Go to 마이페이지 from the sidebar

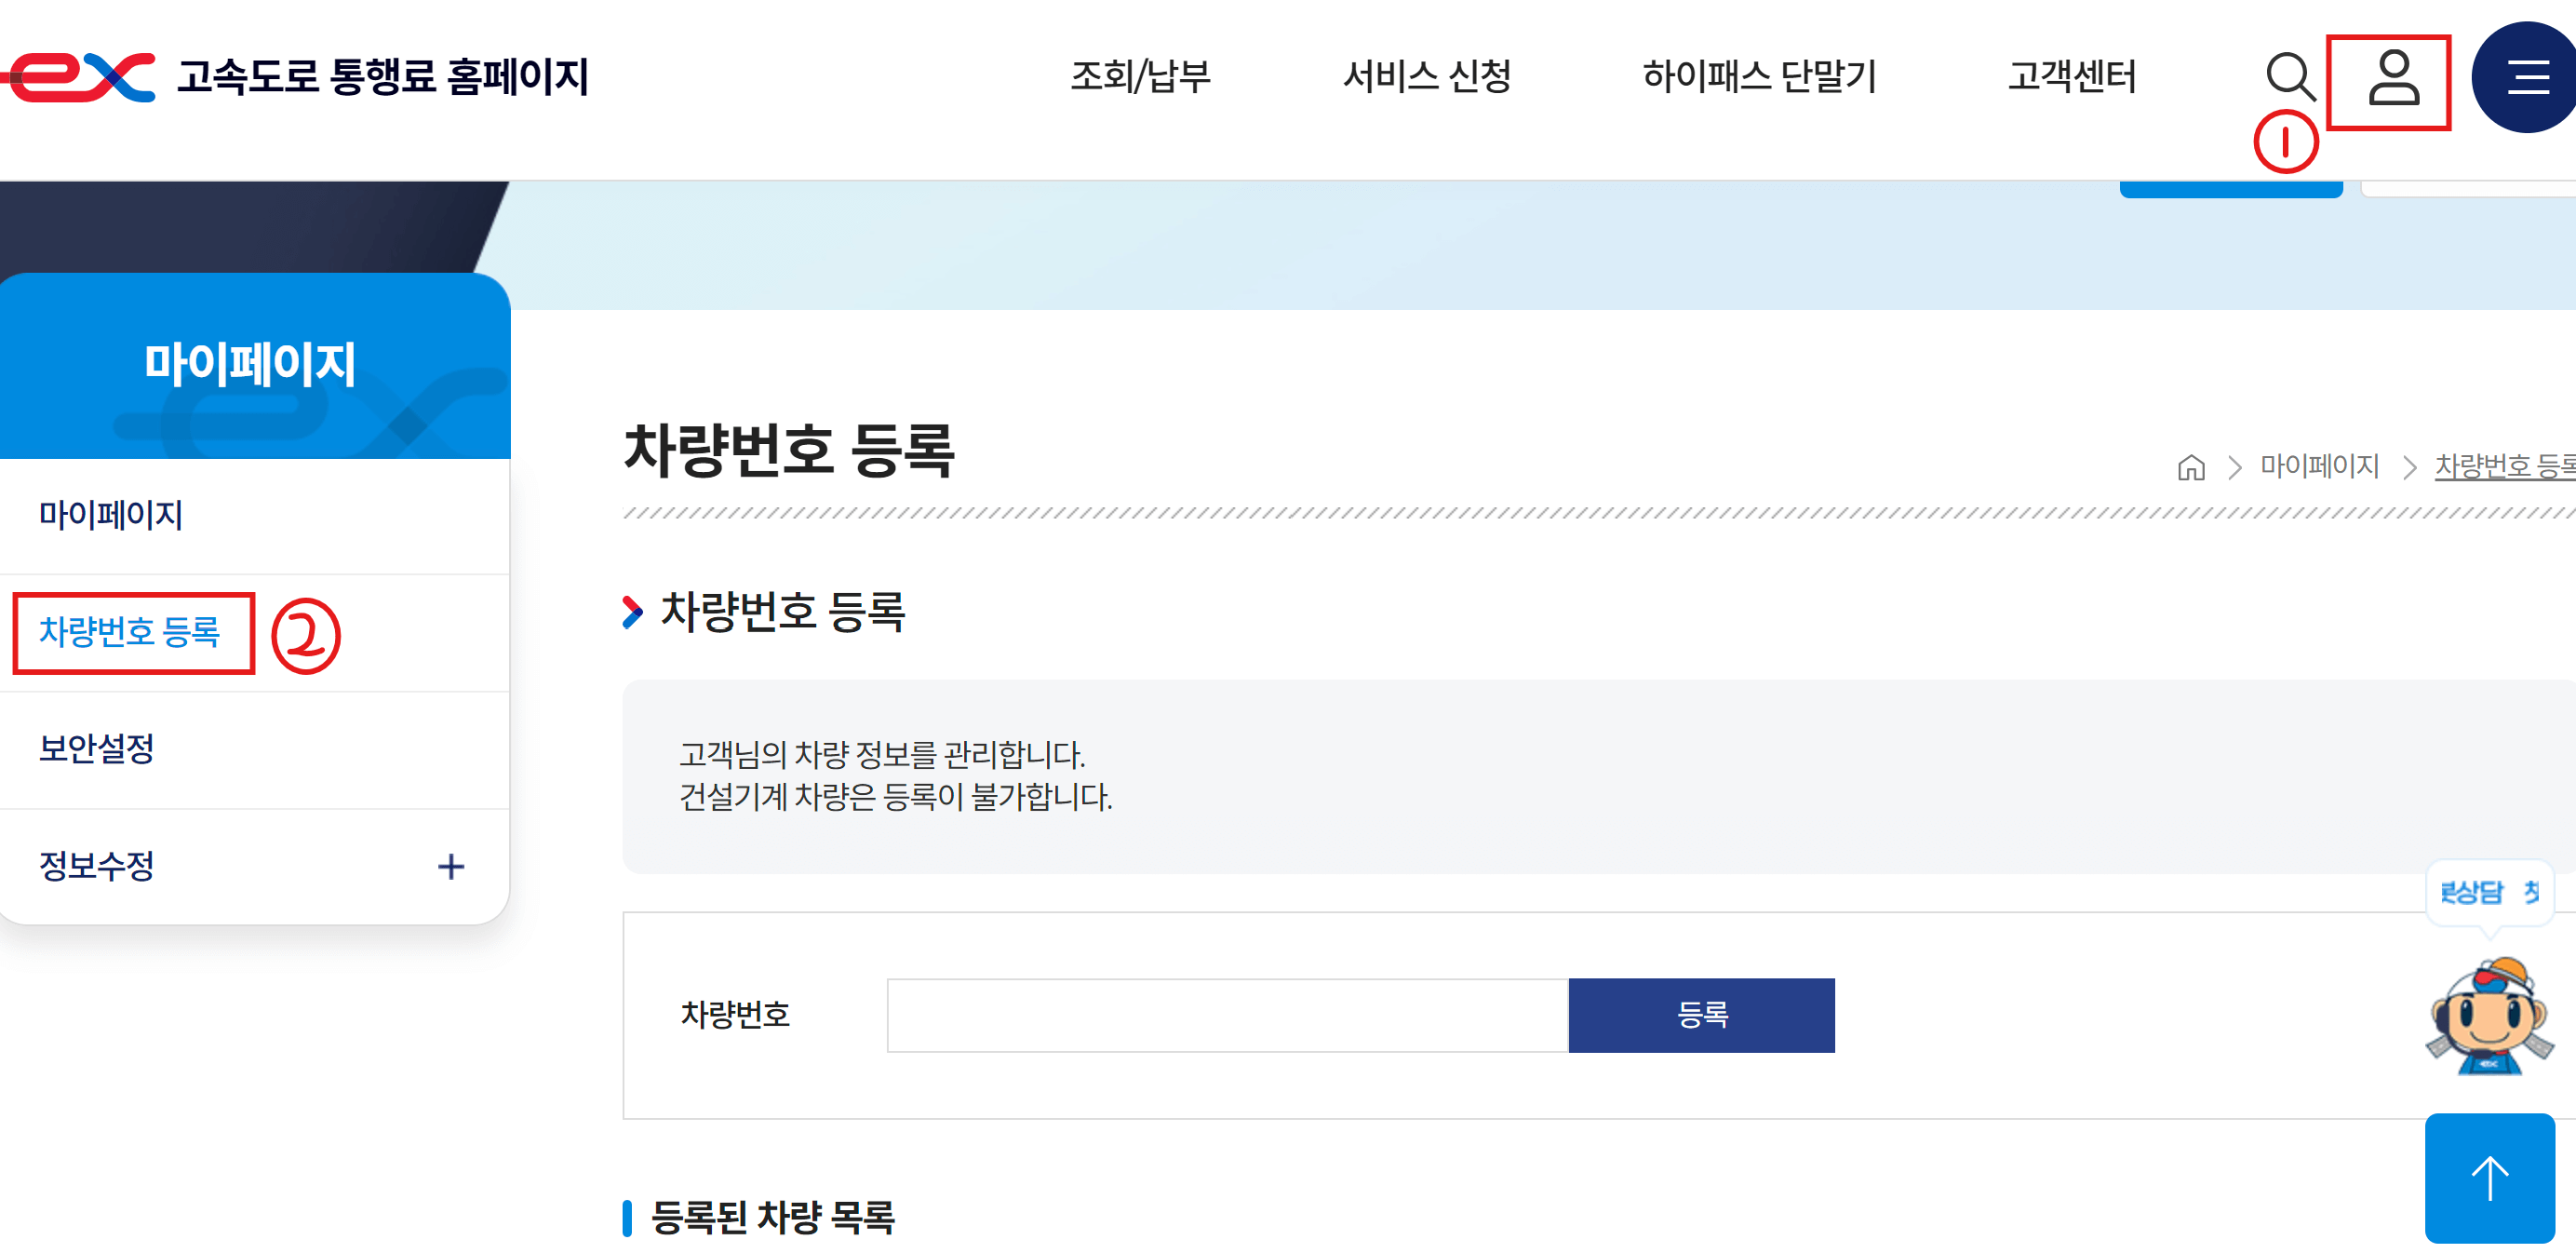tap(111, 514)
